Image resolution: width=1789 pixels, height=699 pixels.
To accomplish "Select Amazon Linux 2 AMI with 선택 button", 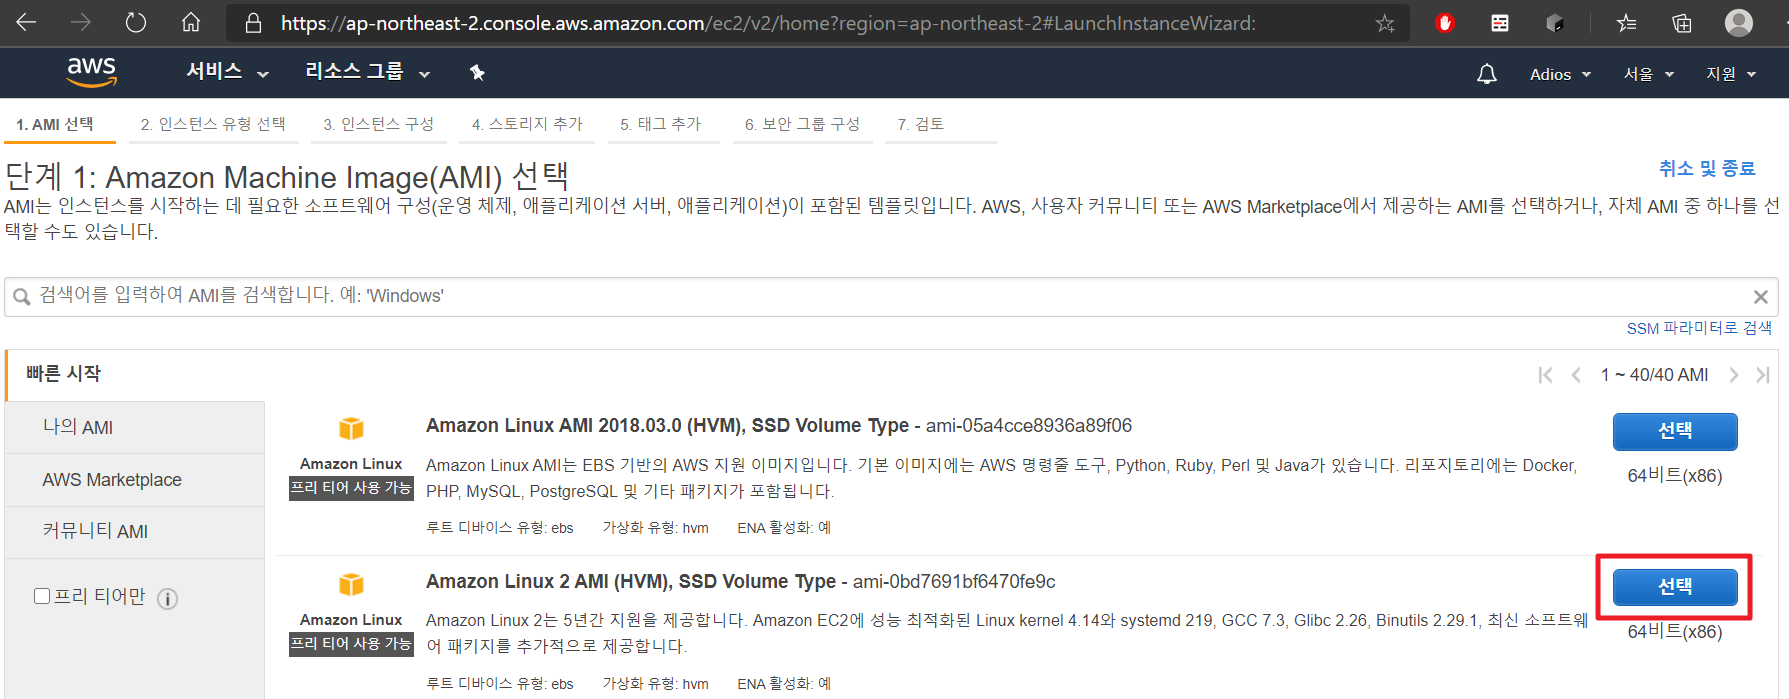I will click(1675, 587).
